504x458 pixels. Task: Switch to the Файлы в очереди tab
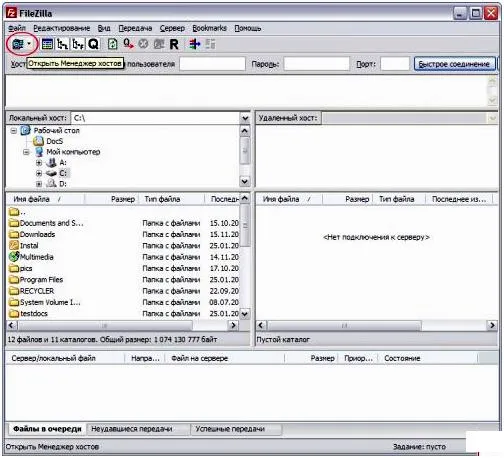47,429
